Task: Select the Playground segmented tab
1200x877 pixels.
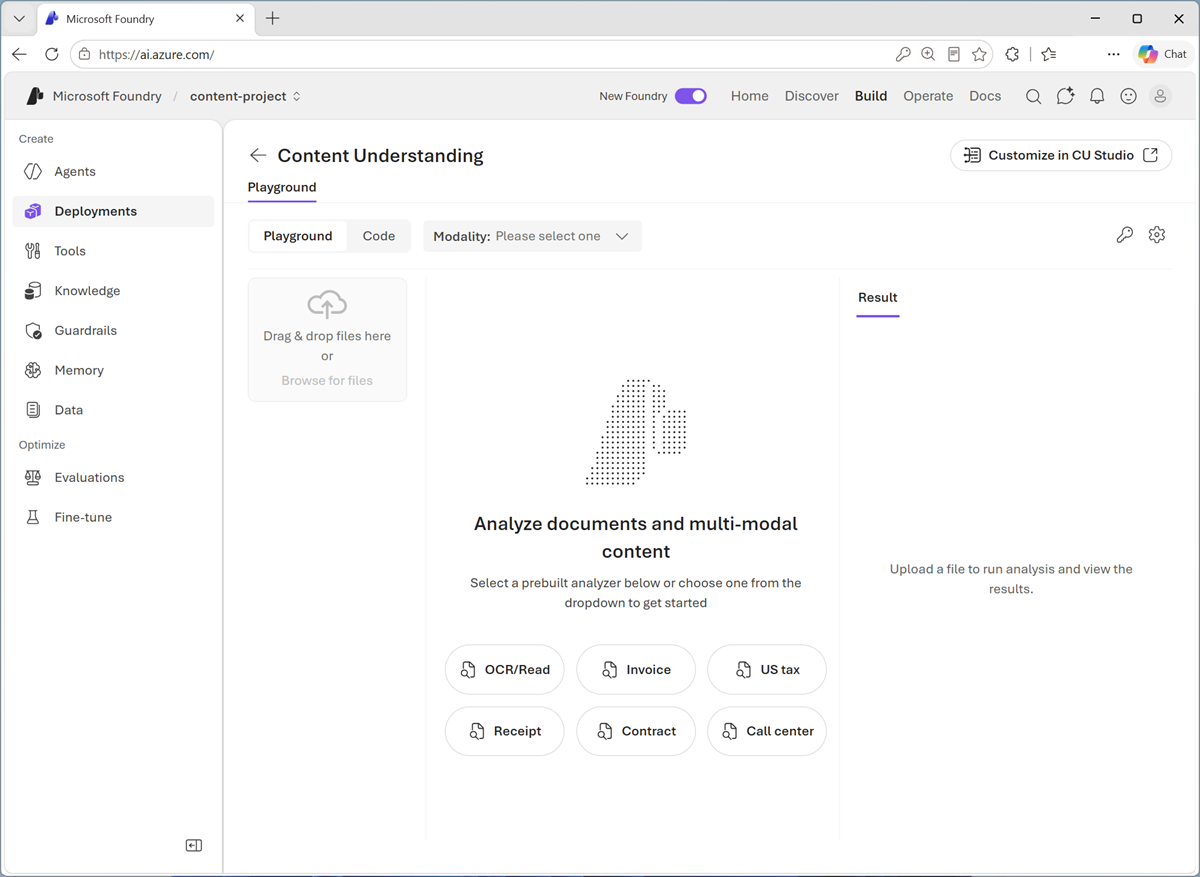Action: tap(298, 236)
